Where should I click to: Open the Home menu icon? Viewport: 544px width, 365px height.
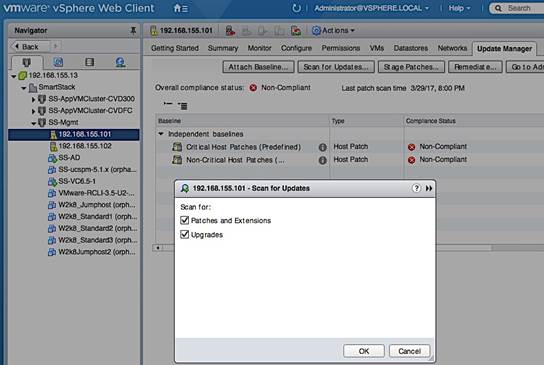click(x=180, y=8)
